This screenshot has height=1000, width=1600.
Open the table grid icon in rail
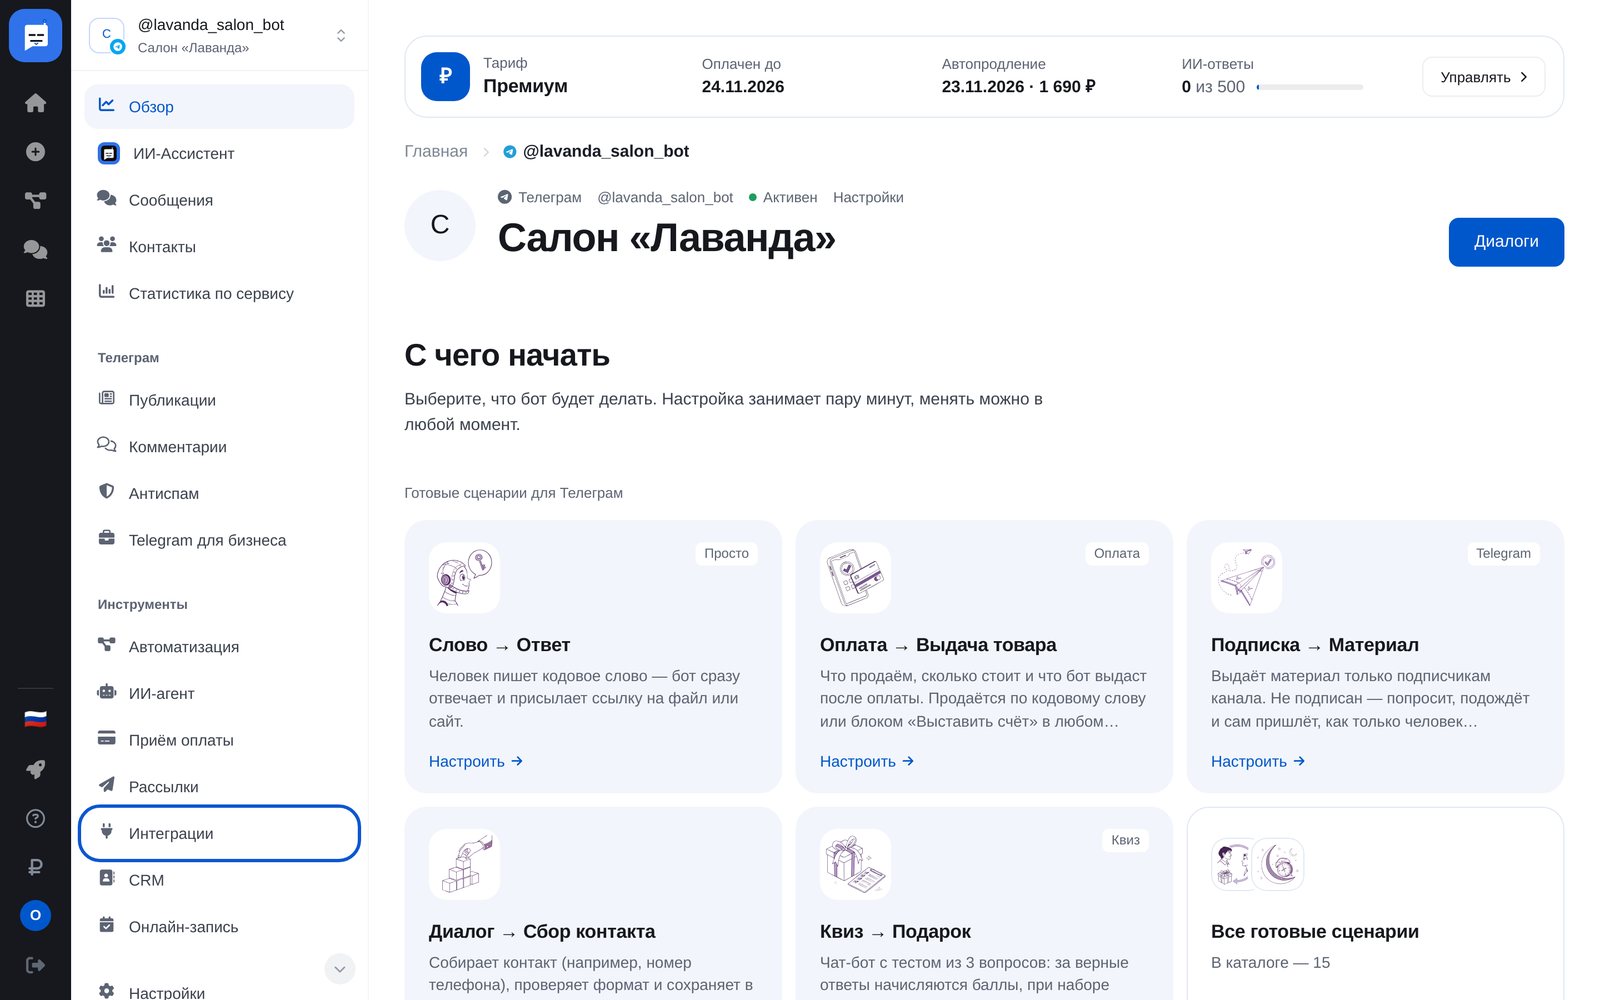click(35, 298)
